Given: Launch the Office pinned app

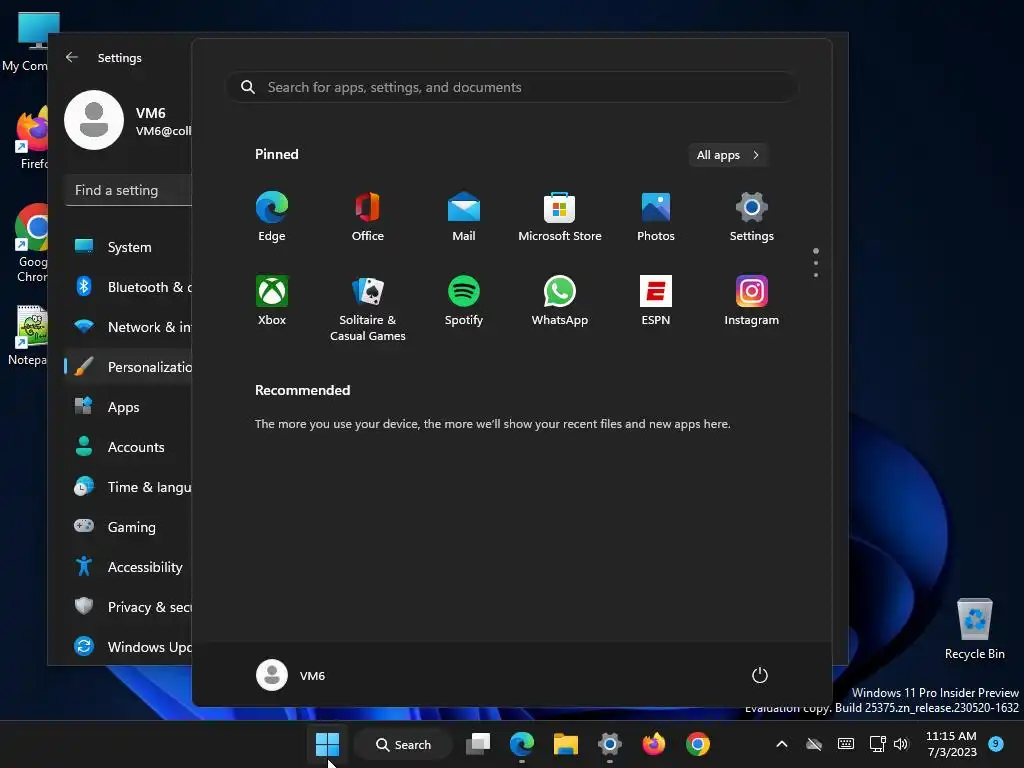Looking at the screenshot, I should click(x=368, y=217).
